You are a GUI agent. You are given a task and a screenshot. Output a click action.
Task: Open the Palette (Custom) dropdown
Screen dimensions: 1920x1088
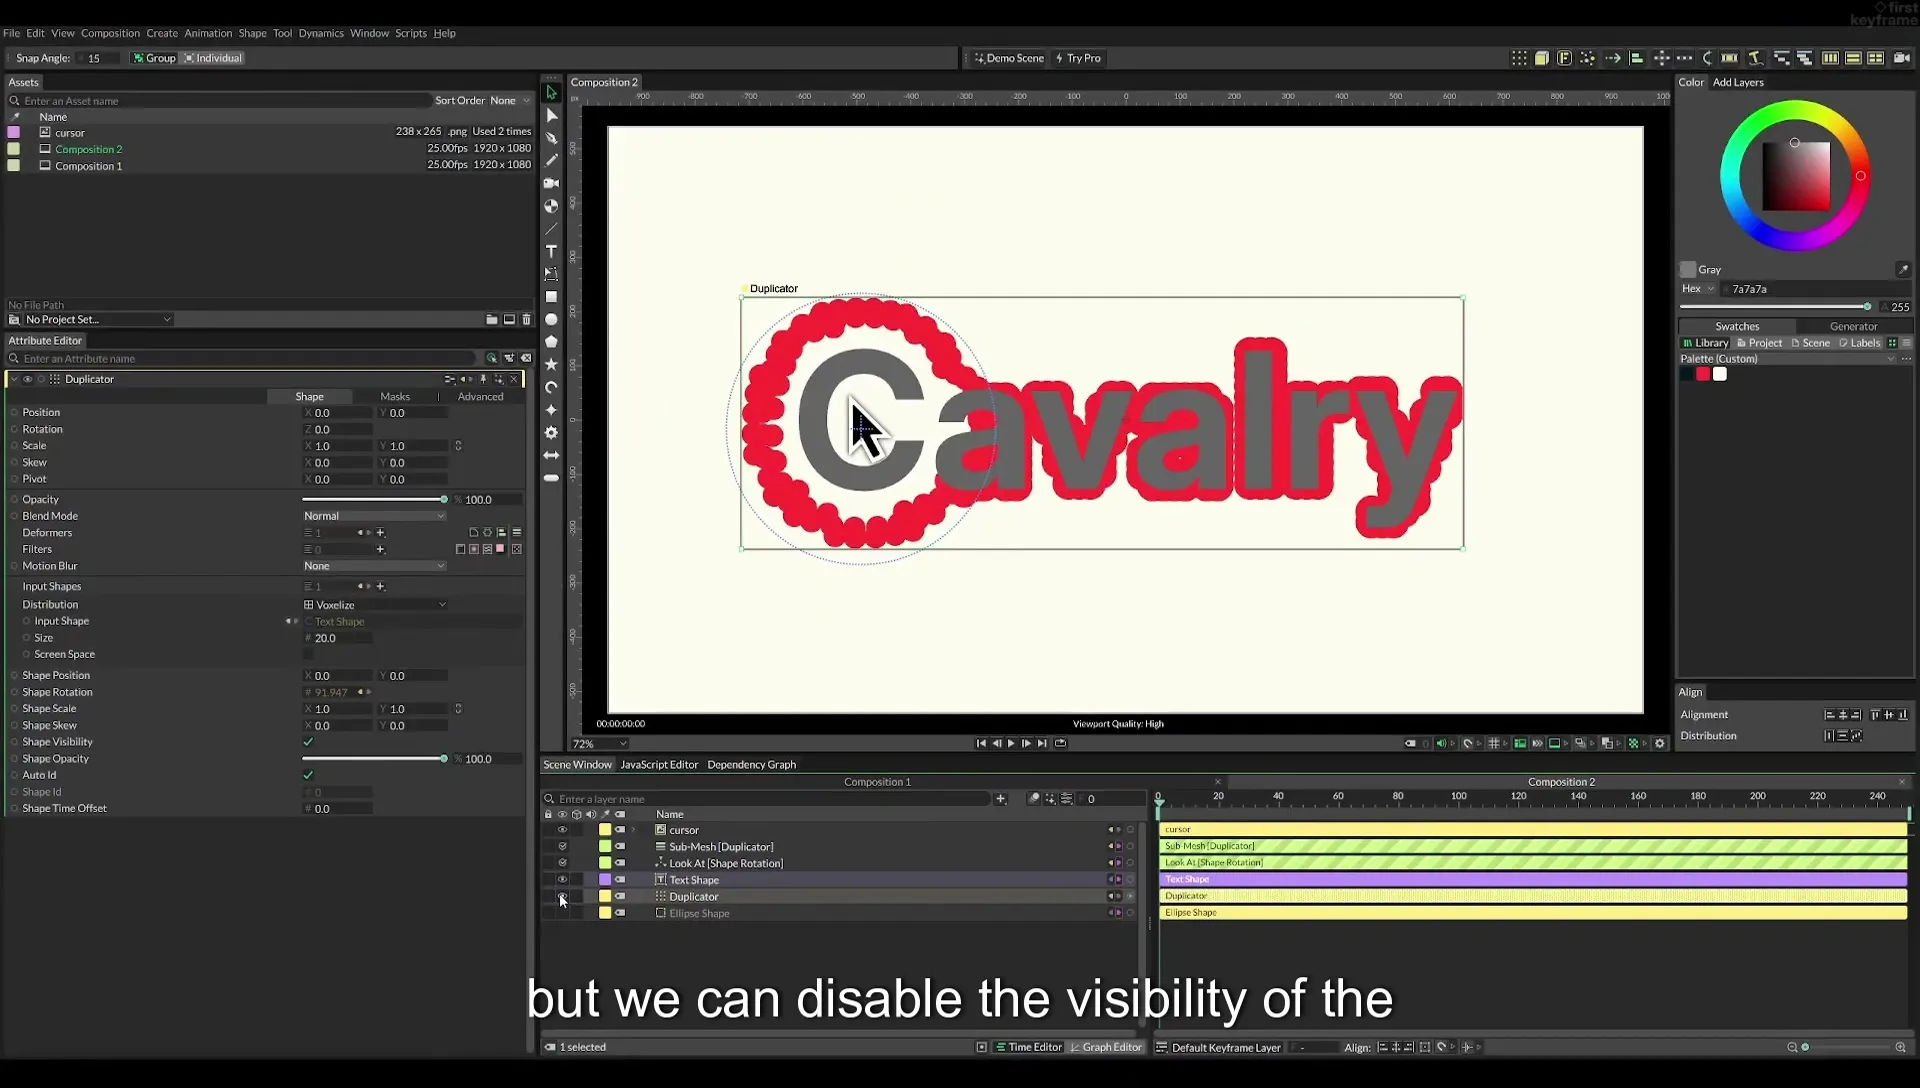pyautogui.click(x=1787, y=358)
